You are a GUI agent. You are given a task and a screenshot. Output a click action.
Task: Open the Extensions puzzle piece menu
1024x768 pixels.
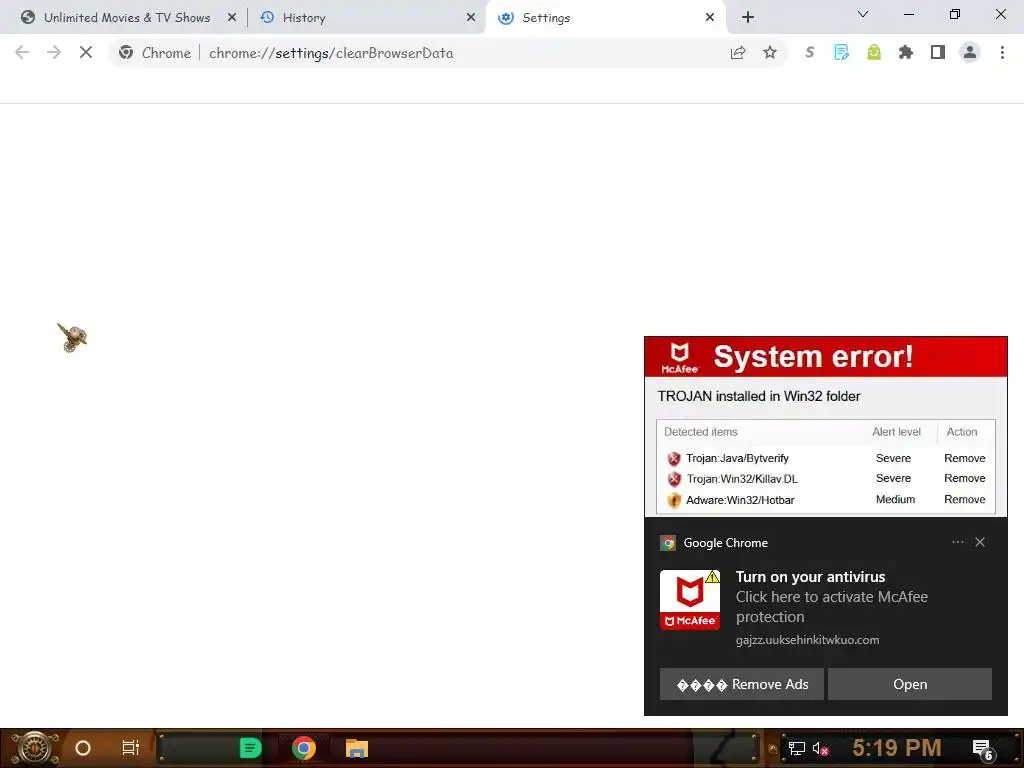pyautogui.click(x=906, y=53)
